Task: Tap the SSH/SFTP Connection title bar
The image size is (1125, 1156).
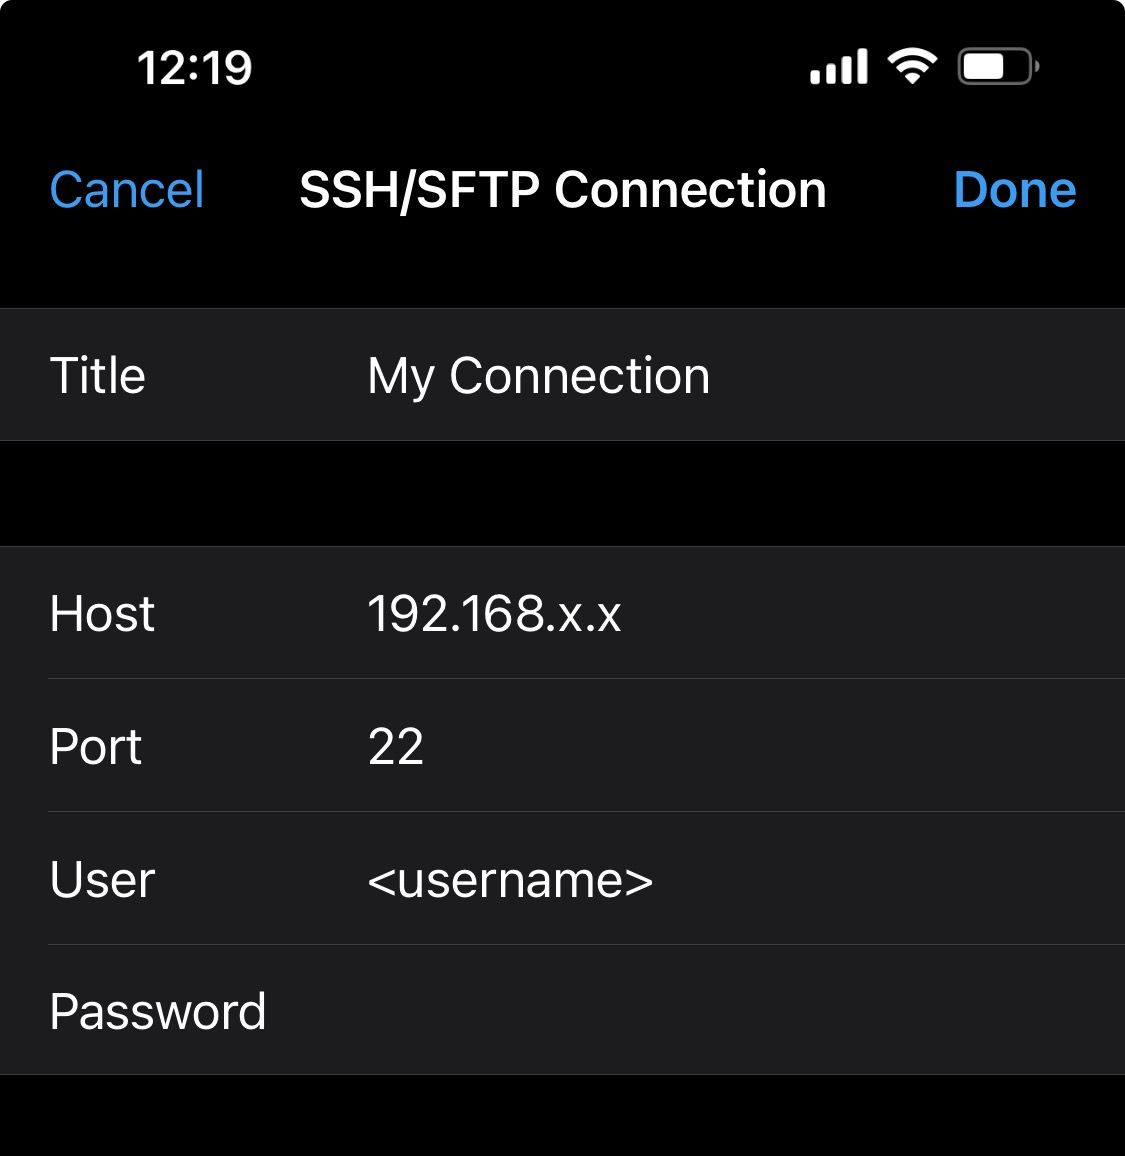Action: click(562, 189)
